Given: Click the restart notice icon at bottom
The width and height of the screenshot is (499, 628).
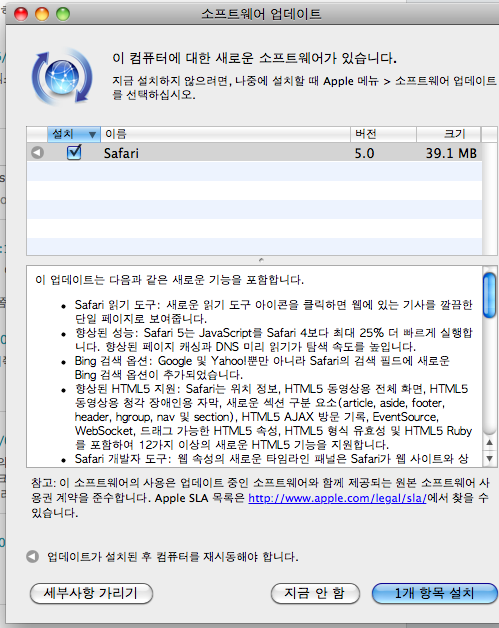Looking at the screenshot, I should click(x=32, y=557).
